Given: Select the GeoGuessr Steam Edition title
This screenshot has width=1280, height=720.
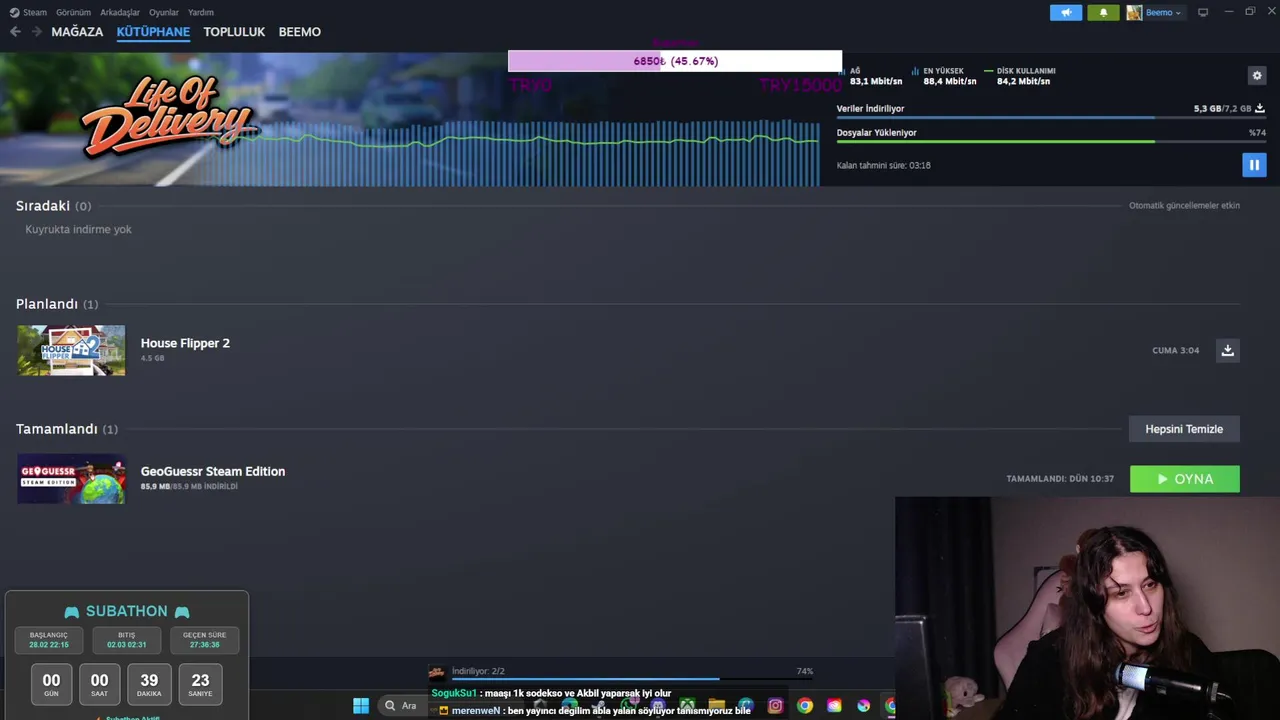Looking at the screenshot, I should tap(213, 471).
